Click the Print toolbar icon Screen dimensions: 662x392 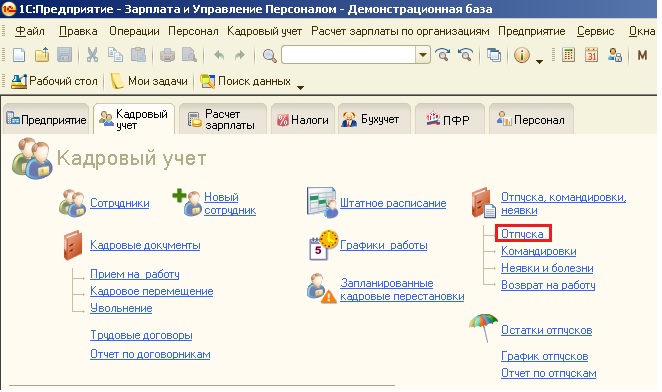pyautogui.click(x=167, y=55)
